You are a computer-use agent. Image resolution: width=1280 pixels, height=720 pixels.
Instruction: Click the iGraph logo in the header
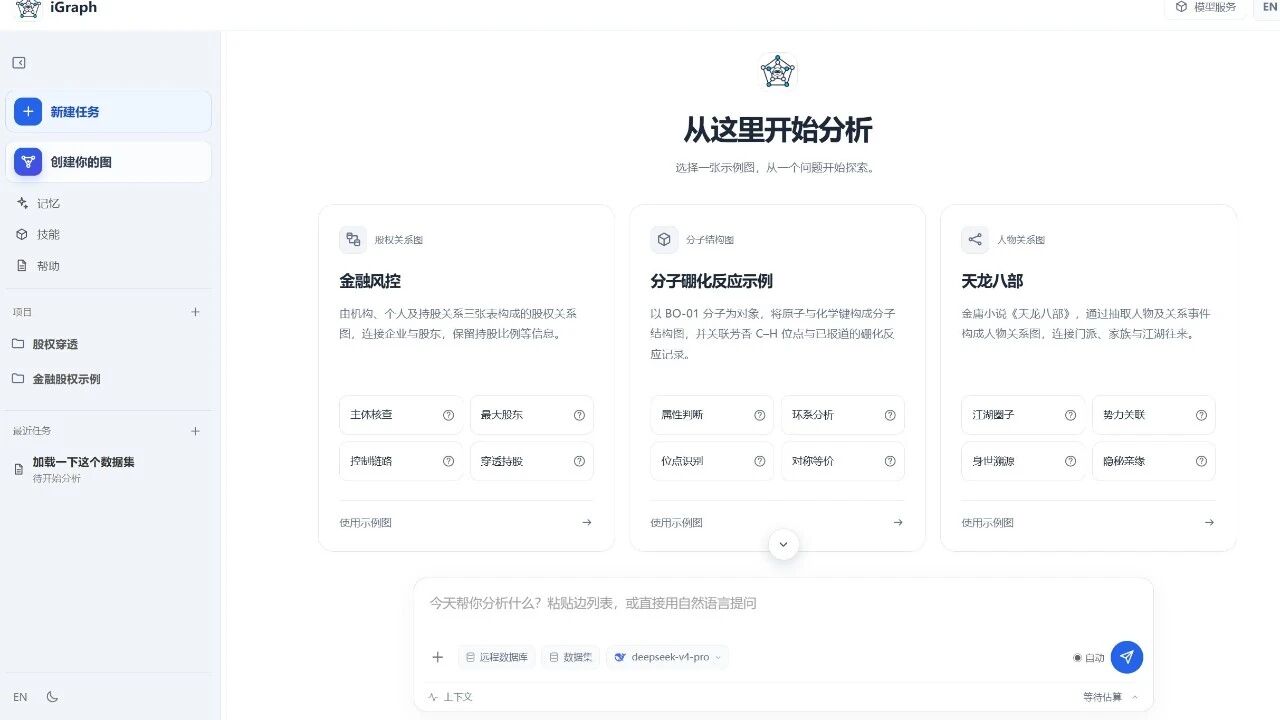[x=28, y=8]
